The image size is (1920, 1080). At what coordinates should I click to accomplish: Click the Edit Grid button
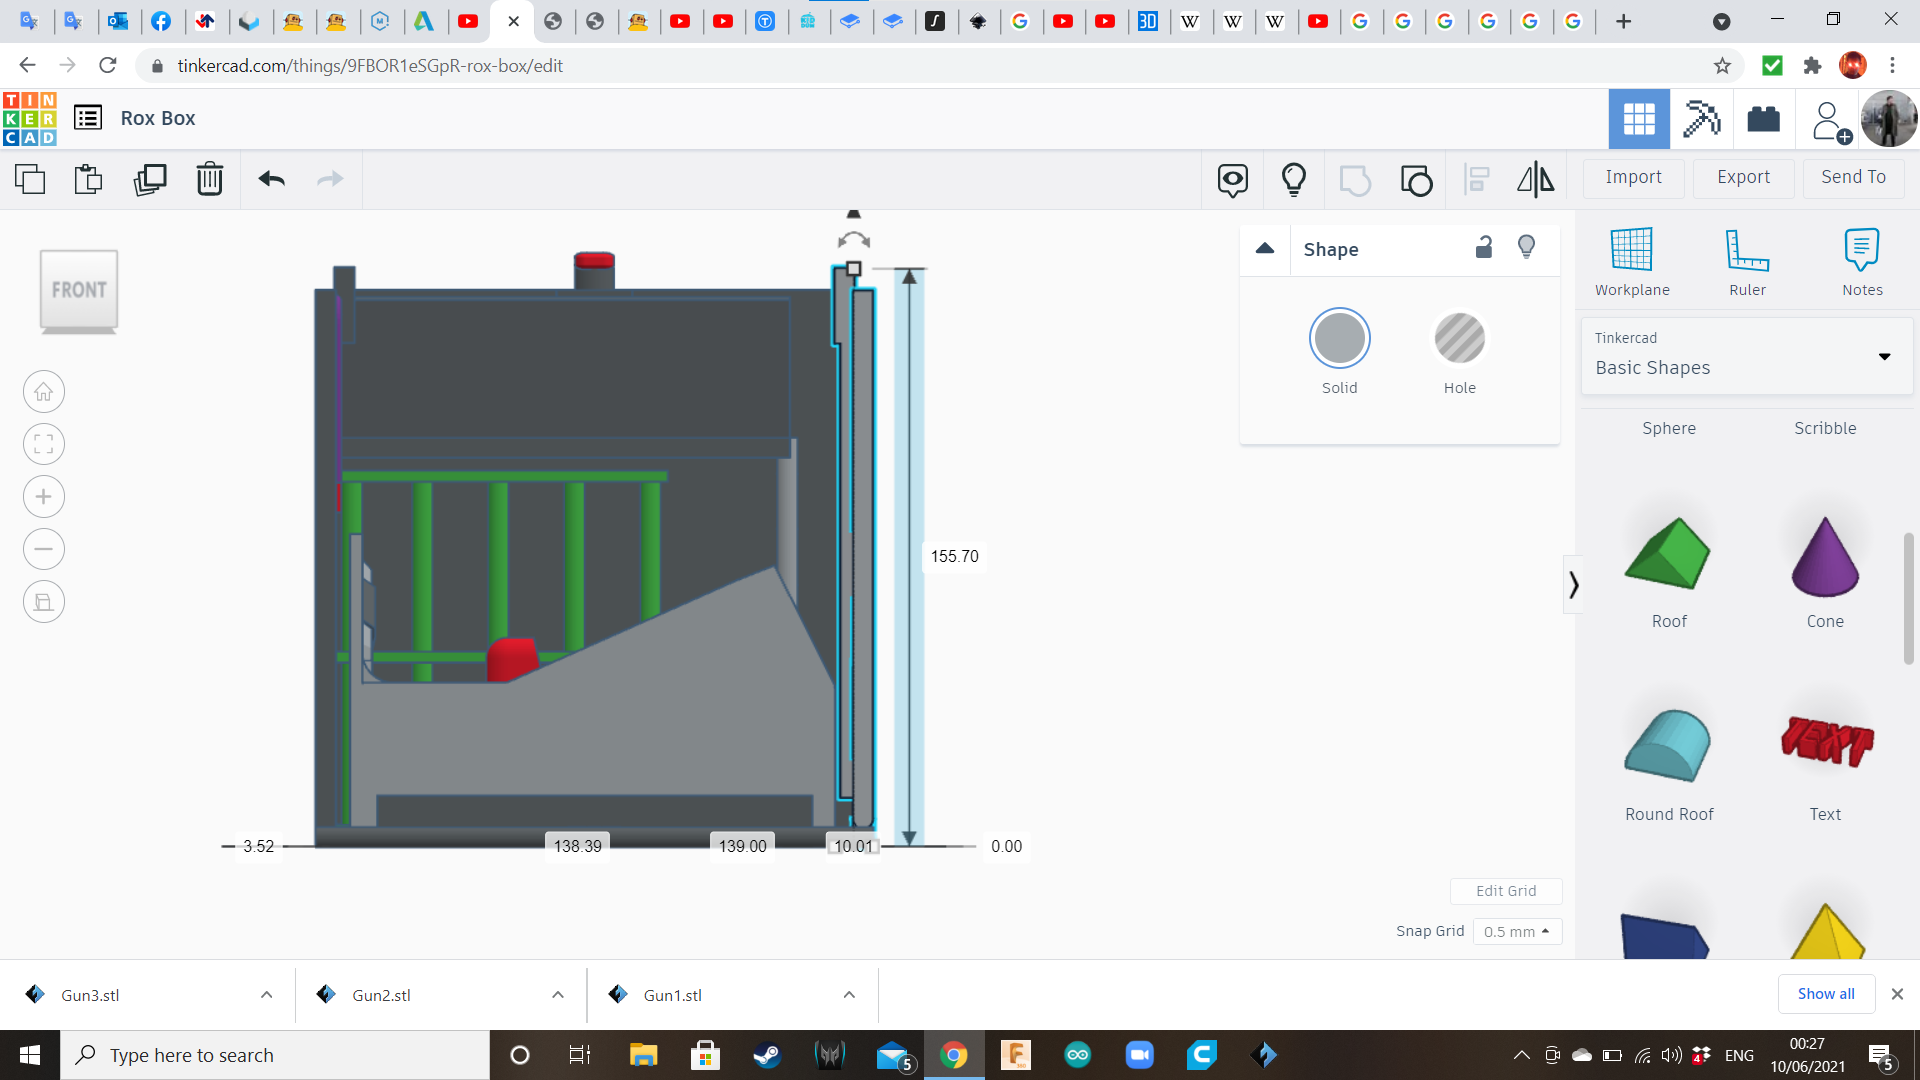click(1506, 891)
